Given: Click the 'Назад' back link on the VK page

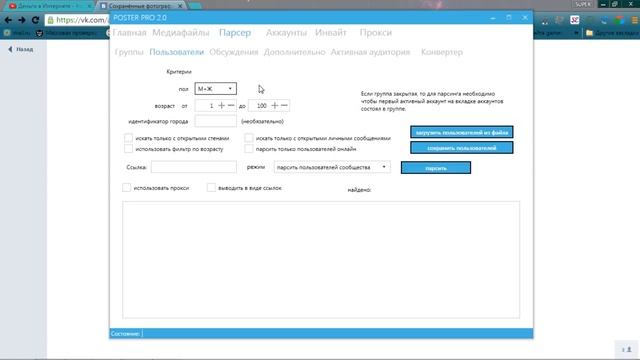Looking at the screenshot, I should [21, 49].
